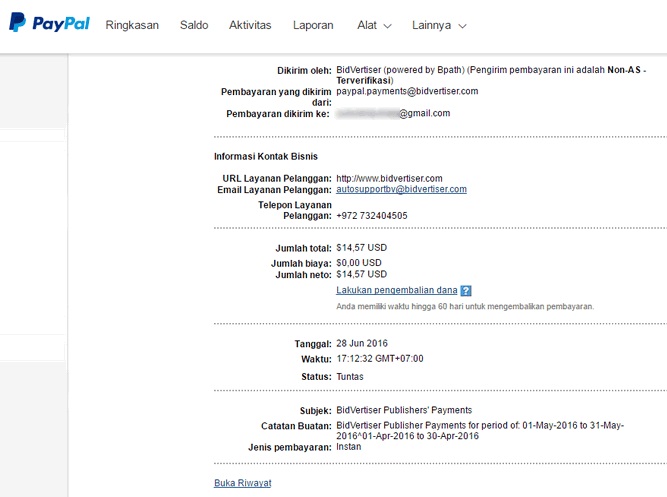
Task: Click the PayPal logo
Action: [49, 23]
